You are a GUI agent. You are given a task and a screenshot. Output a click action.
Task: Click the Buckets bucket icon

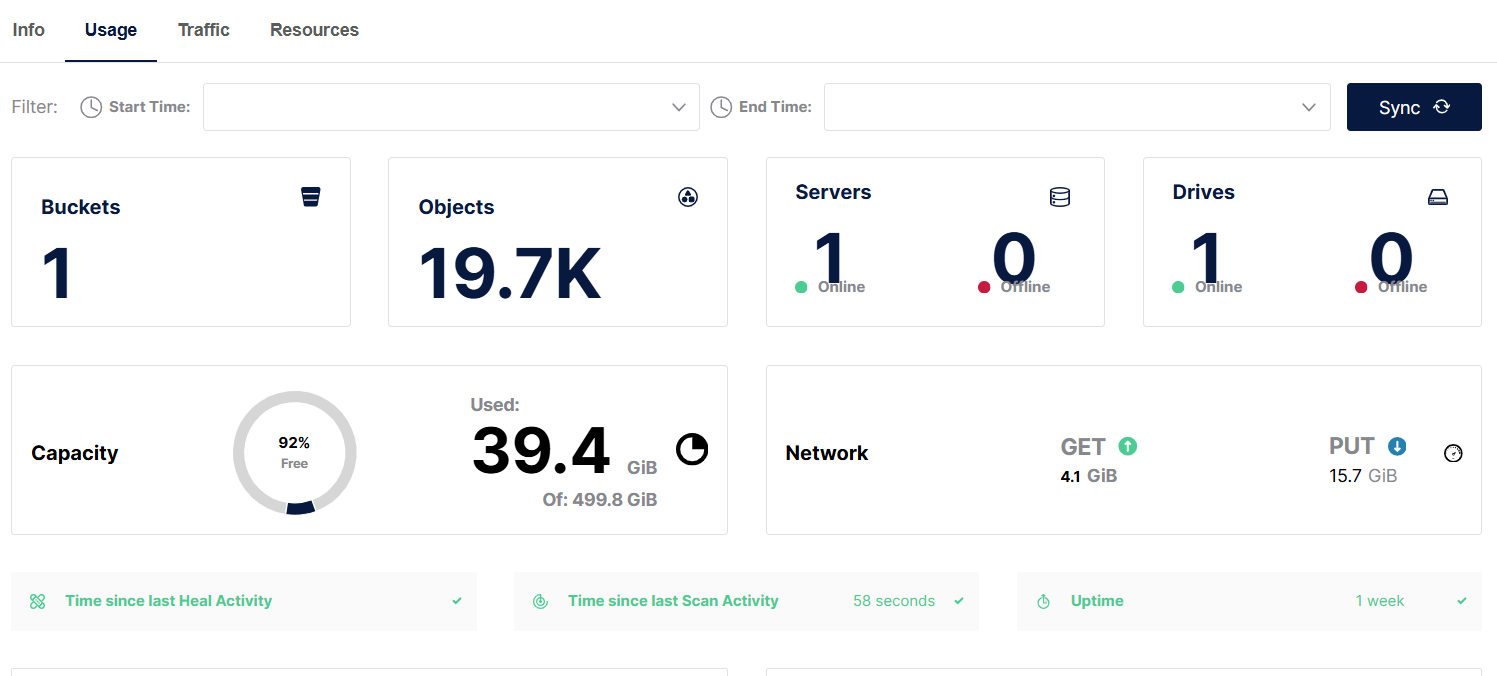pos(311,197)
